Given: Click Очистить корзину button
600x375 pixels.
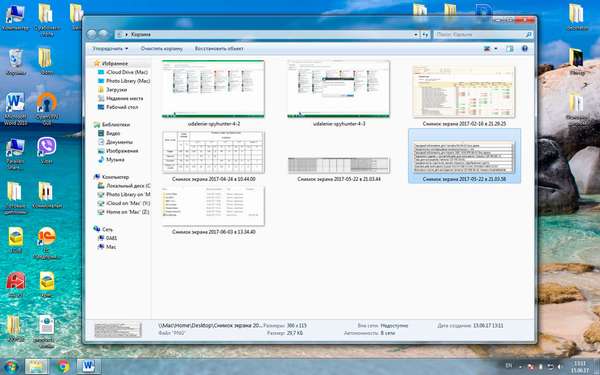Looking at the screenshot, I should point(161,49).
